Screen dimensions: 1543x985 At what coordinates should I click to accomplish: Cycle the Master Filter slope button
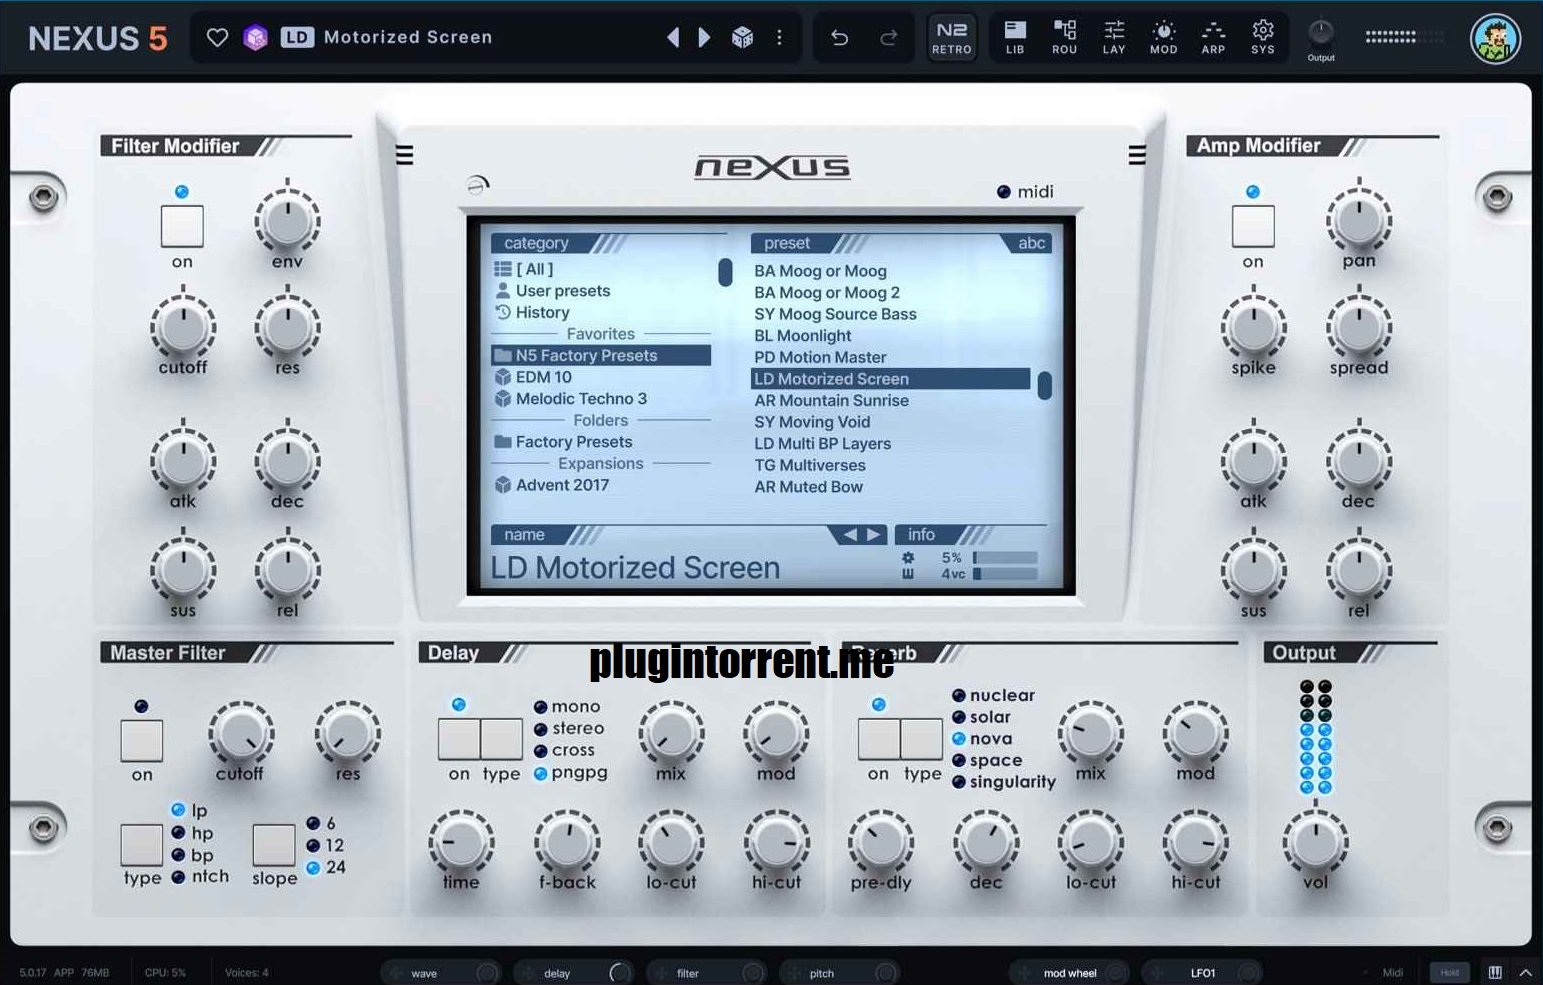273,845
